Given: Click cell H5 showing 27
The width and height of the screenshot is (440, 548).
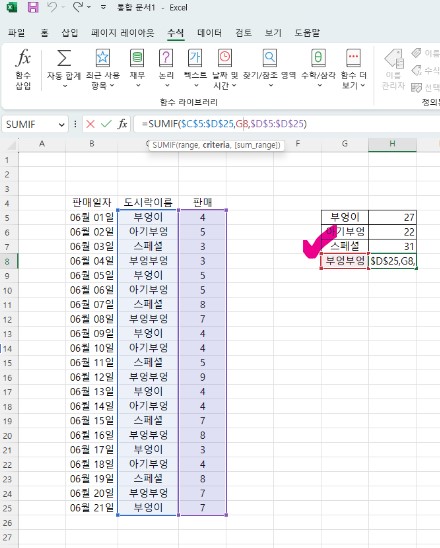Looking at the screenshot, I should 392,217.
